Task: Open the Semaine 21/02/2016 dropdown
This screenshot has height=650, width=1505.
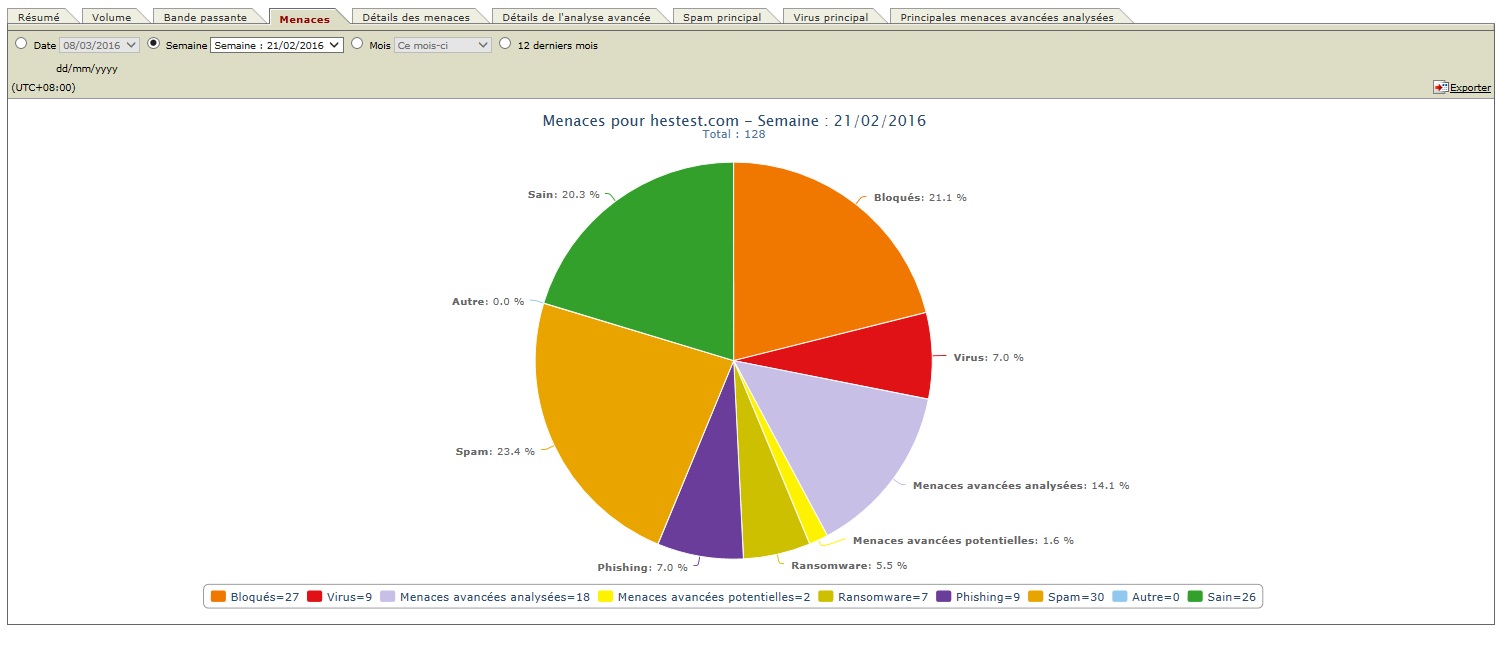Action: click(x=276, y=45)
